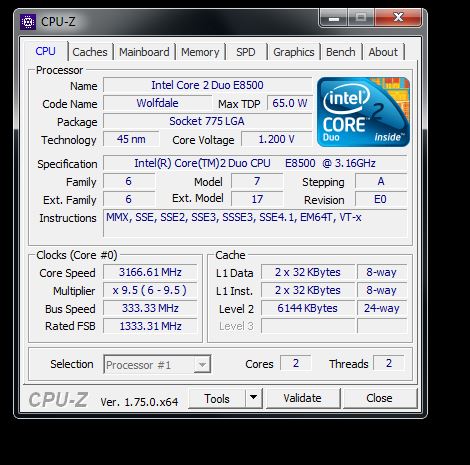Click the Wolfdale code name value

157,103
